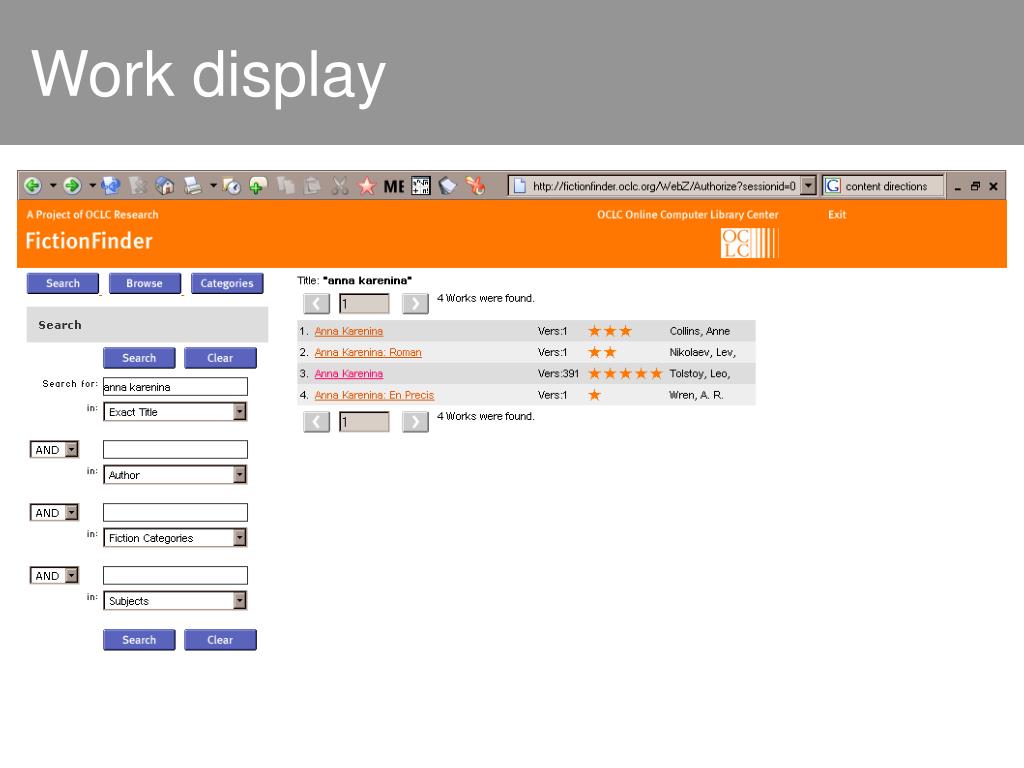The height and width of the screenshot is (768, 1024).
Task: Click the top Clear button in the form
Action: pyautogui.click(x=220, y=358)
